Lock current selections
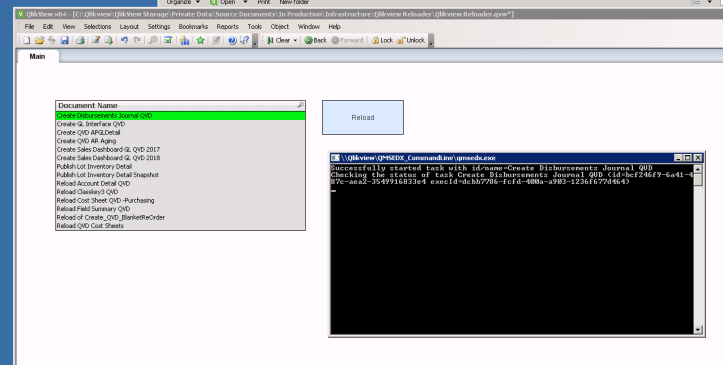Screen dimensions: 723x365 [382, 41]
